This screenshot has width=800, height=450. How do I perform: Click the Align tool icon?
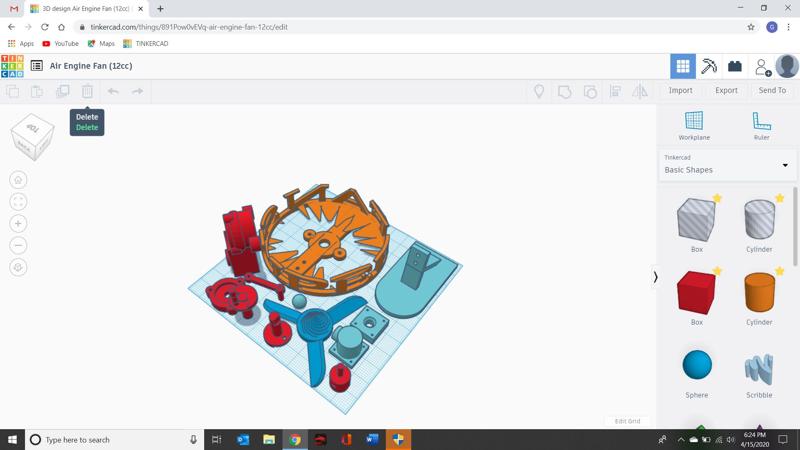pyautogui.click(x=615, y=91)
